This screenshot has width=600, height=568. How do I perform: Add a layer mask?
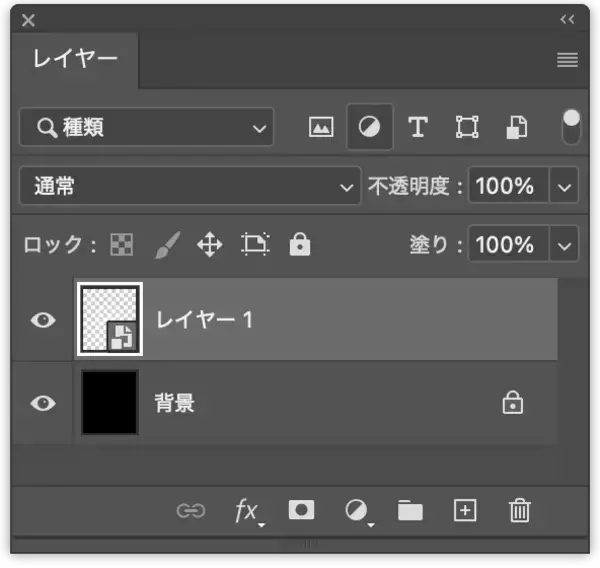click(301, 510)
